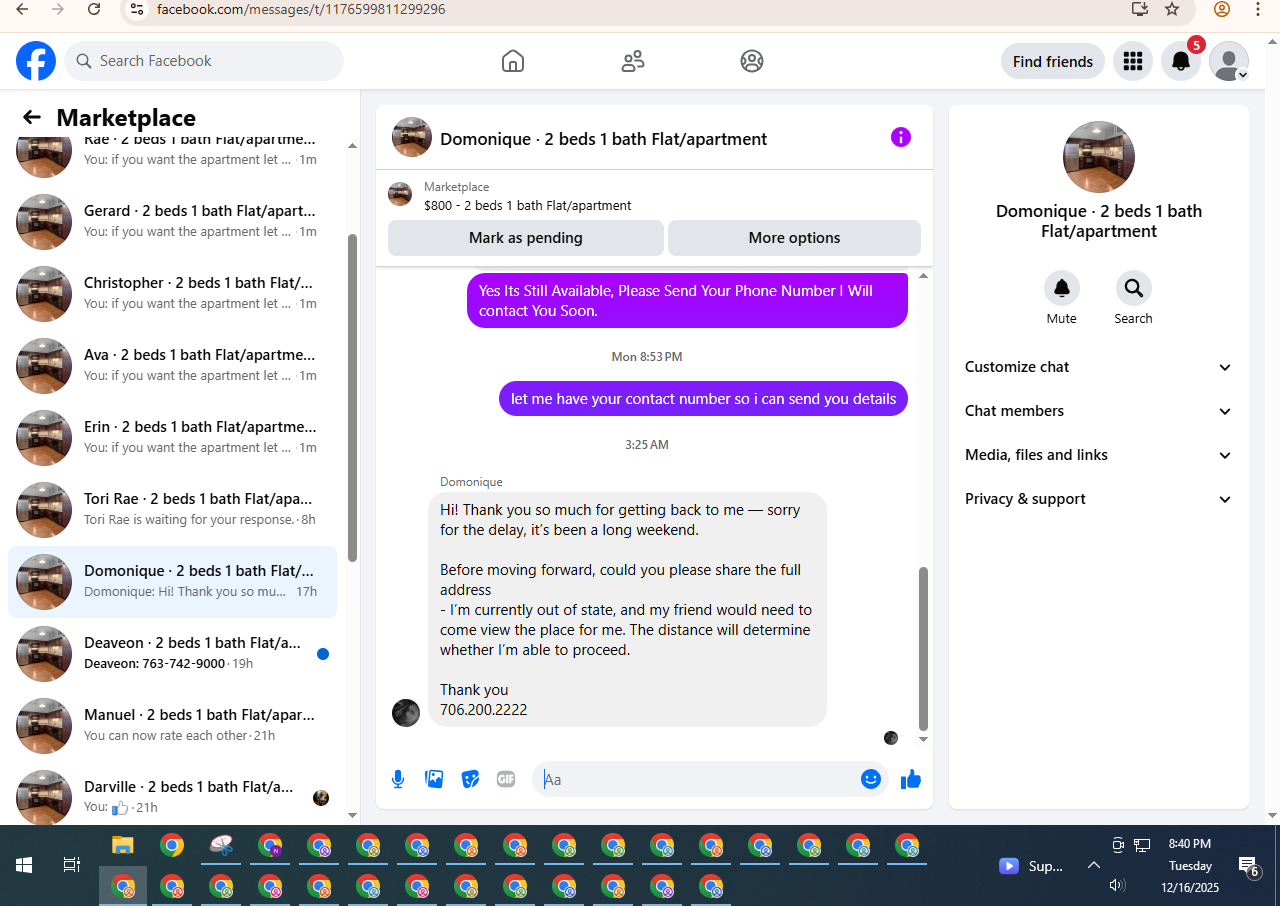The image size is (1280, 906).
Task: Open the Groups tab in top navigation
Action: (752, 61)
